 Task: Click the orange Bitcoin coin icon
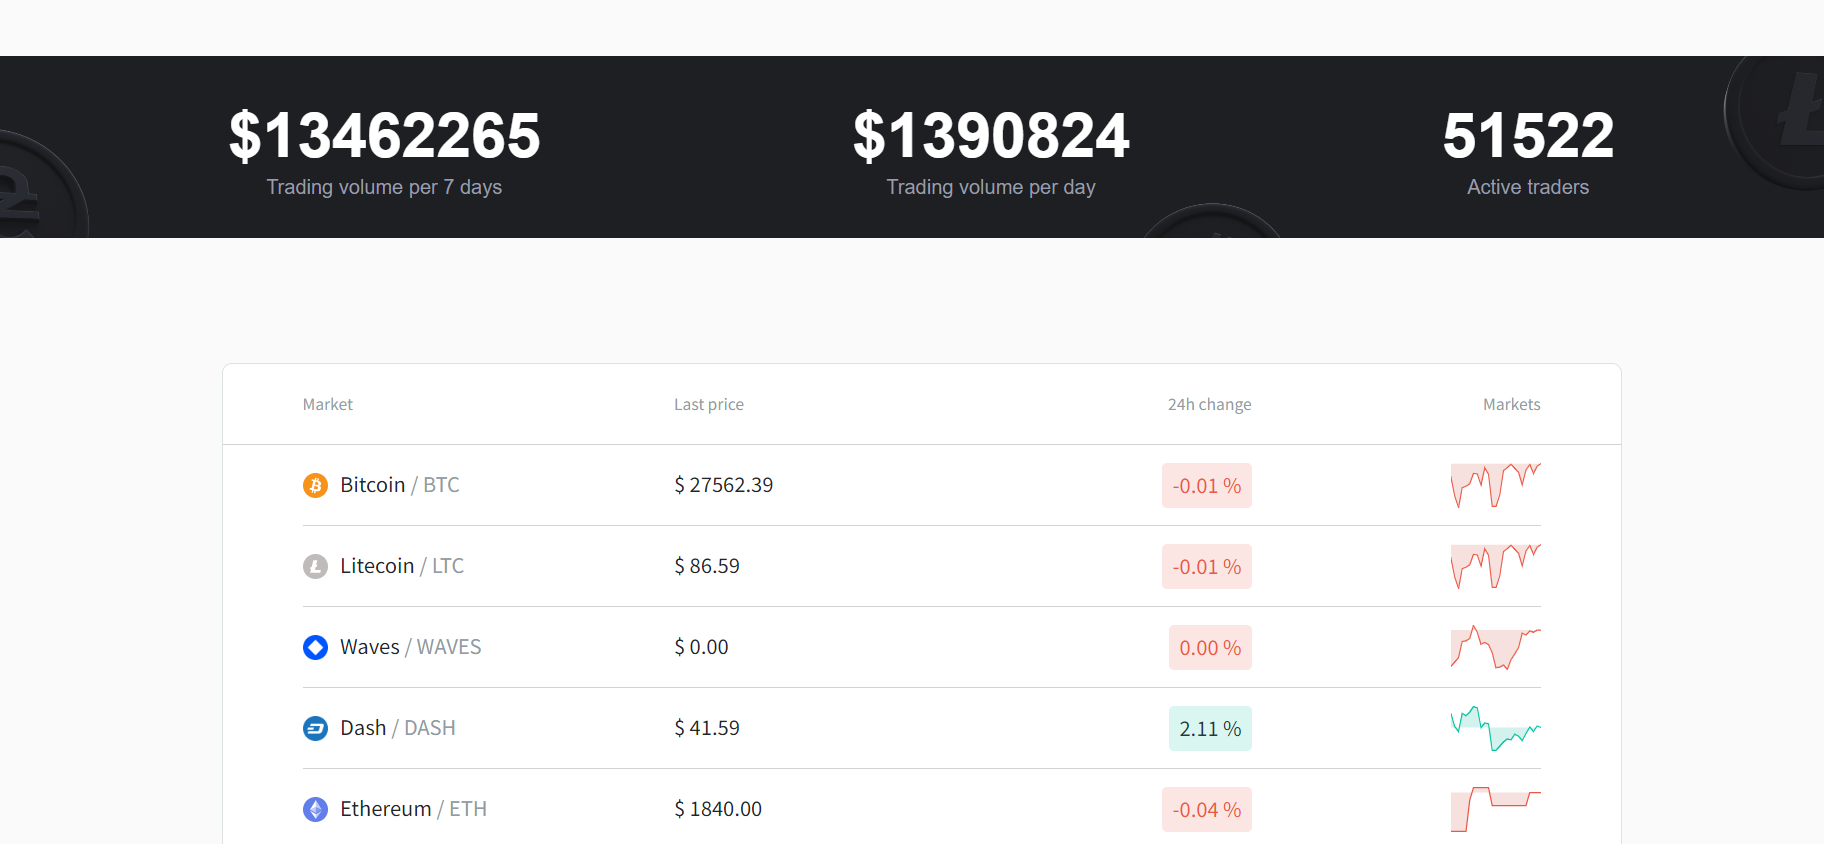315,486
